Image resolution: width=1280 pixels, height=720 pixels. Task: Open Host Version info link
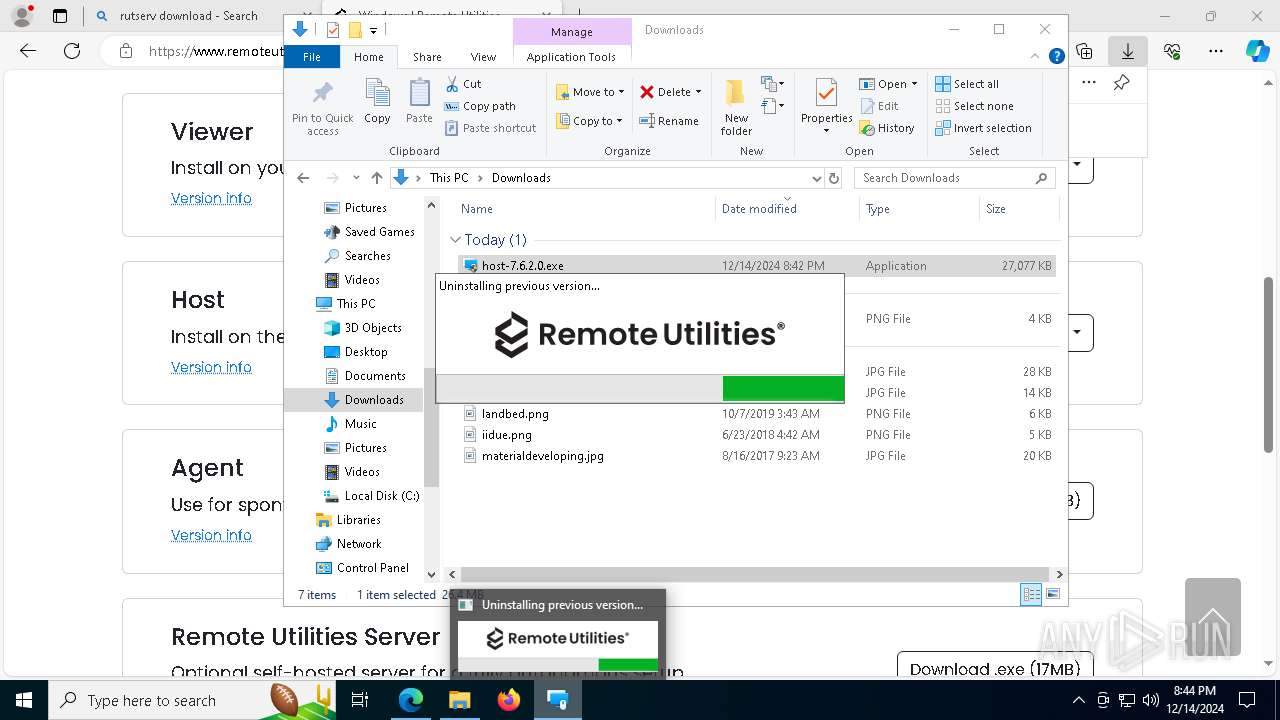[x=211, y=367]
